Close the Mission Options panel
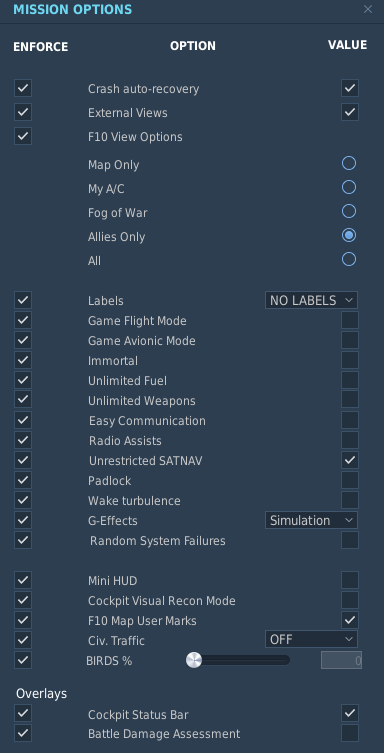This screenshot has height=753, width=384. (x=368, y=9)
